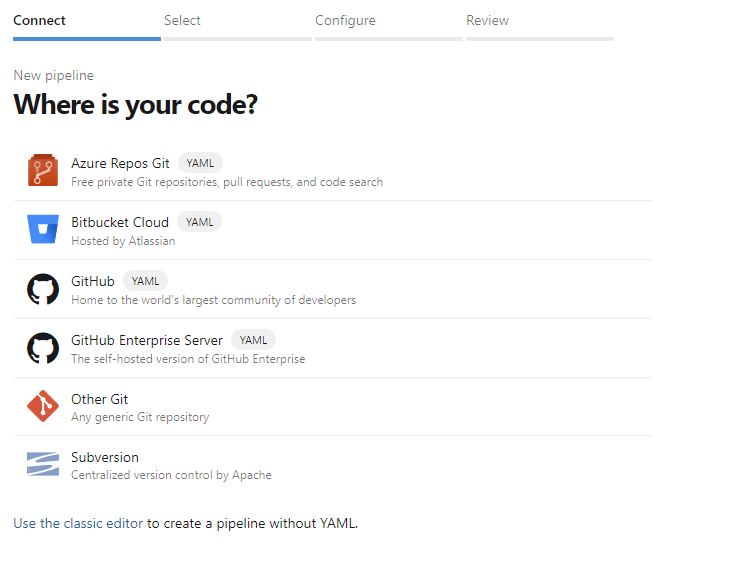
Task: Open the 'Use the classic editor' link
Action: click(x=78, y=523)
